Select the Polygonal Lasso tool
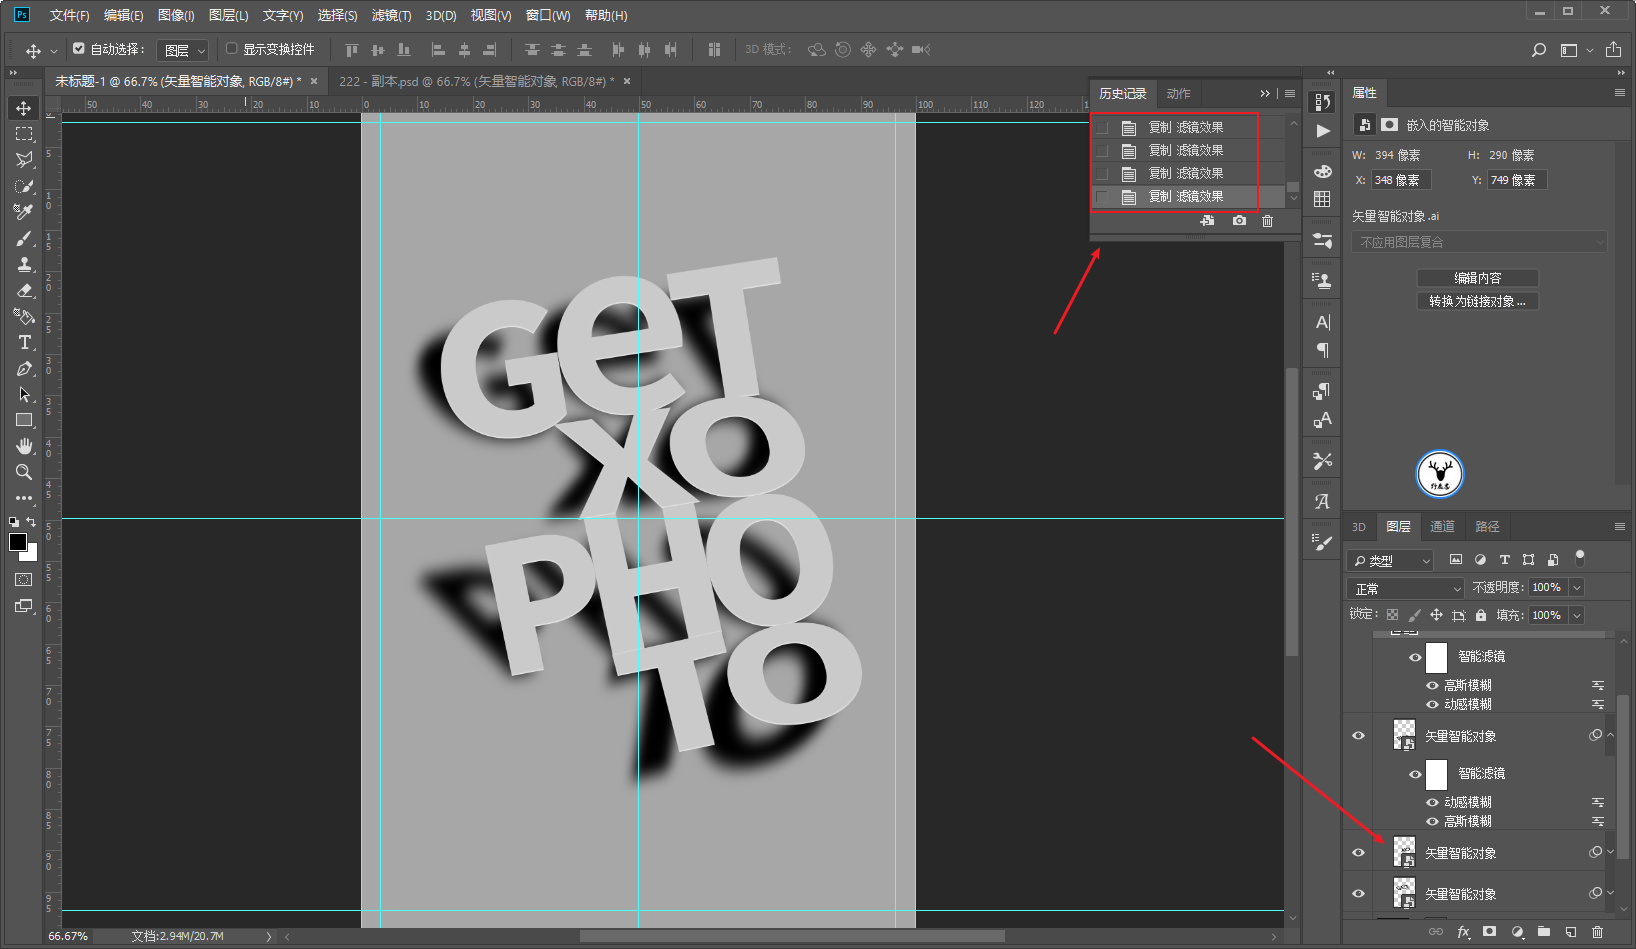Screen dimensions: 1636x949 pos(24,160)
